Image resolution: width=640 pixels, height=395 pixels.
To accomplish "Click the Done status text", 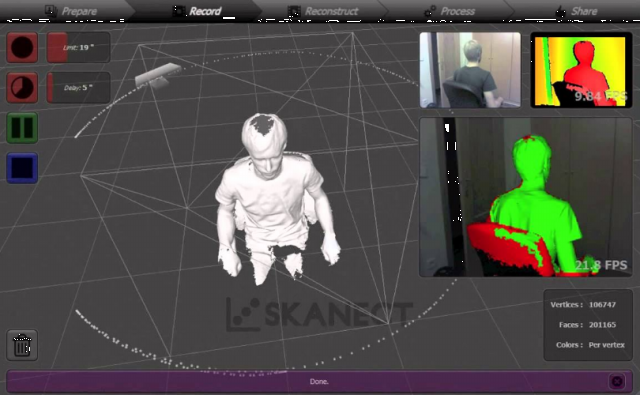I will click(x=319, y=382).
